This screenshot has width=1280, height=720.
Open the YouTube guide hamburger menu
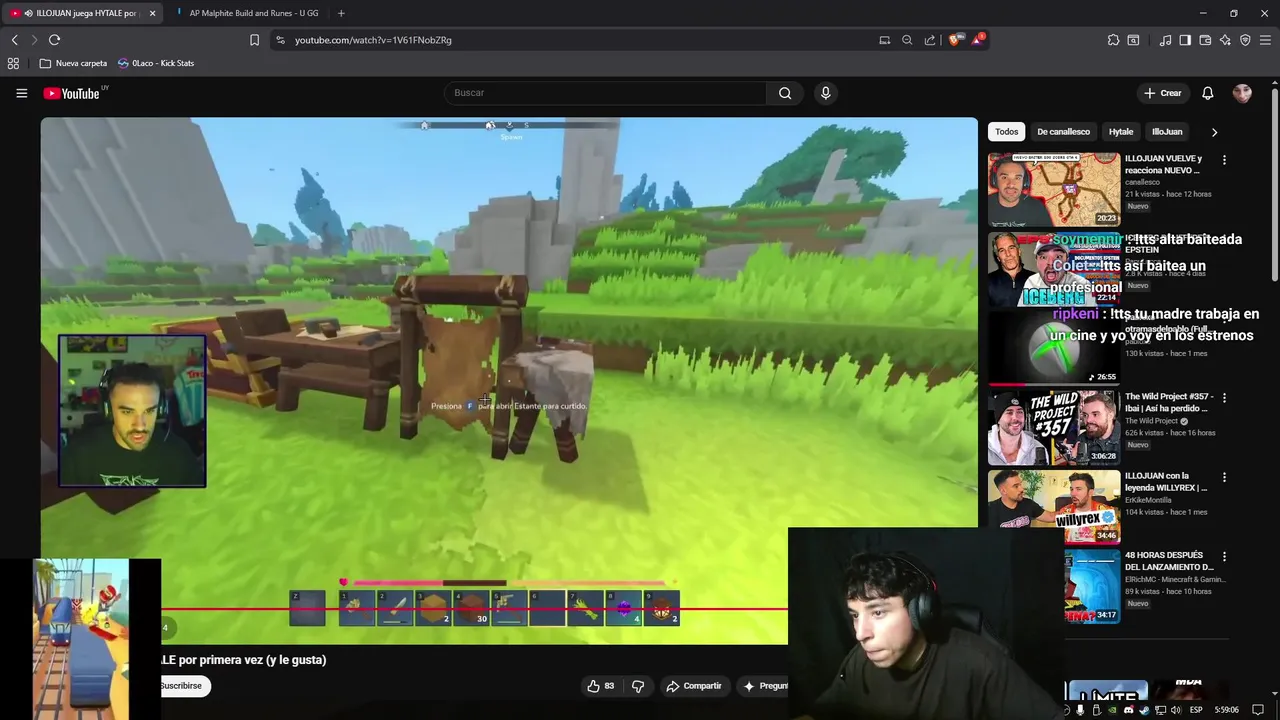tap(21, 93)
